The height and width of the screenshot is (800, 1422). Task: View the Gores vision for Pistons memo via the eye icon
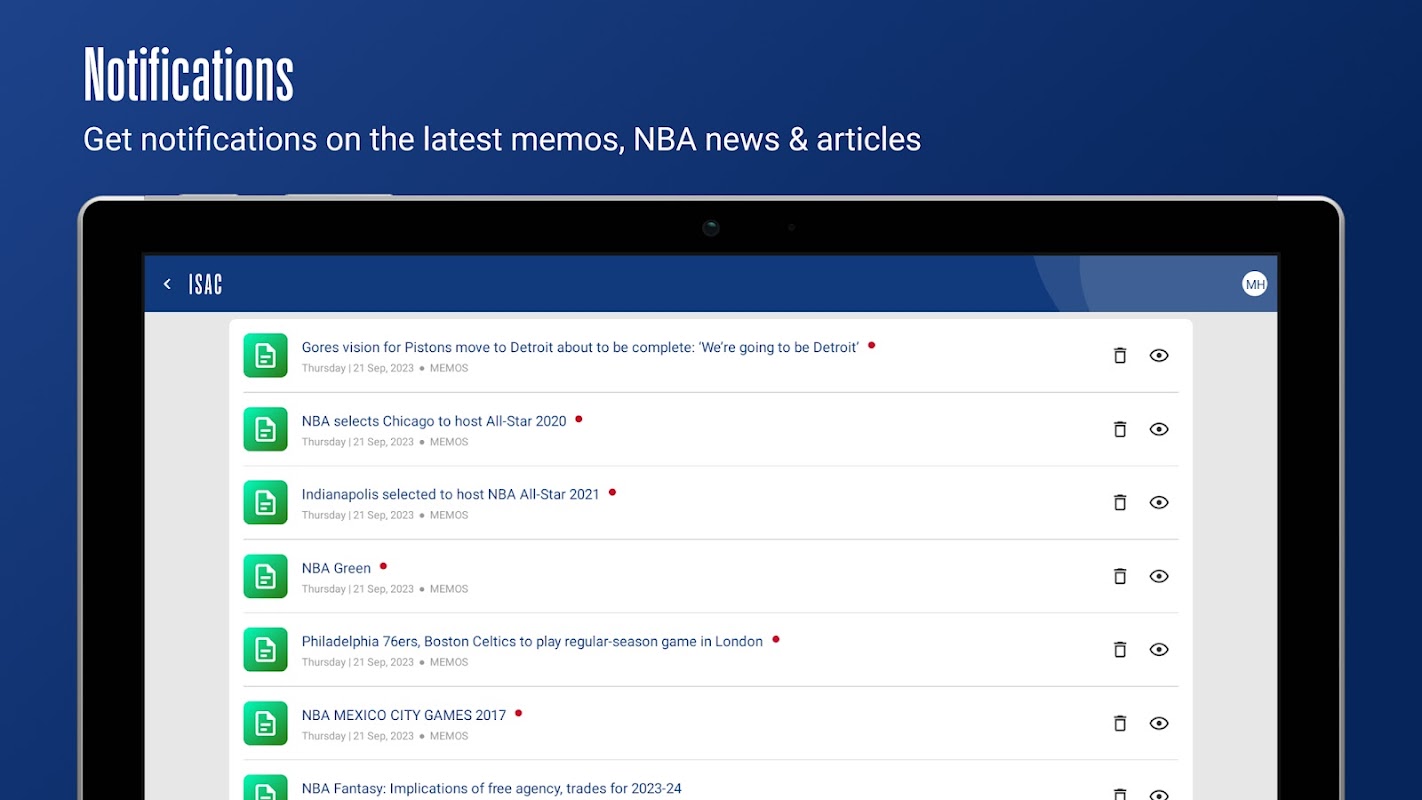[x=1159, y=355]
